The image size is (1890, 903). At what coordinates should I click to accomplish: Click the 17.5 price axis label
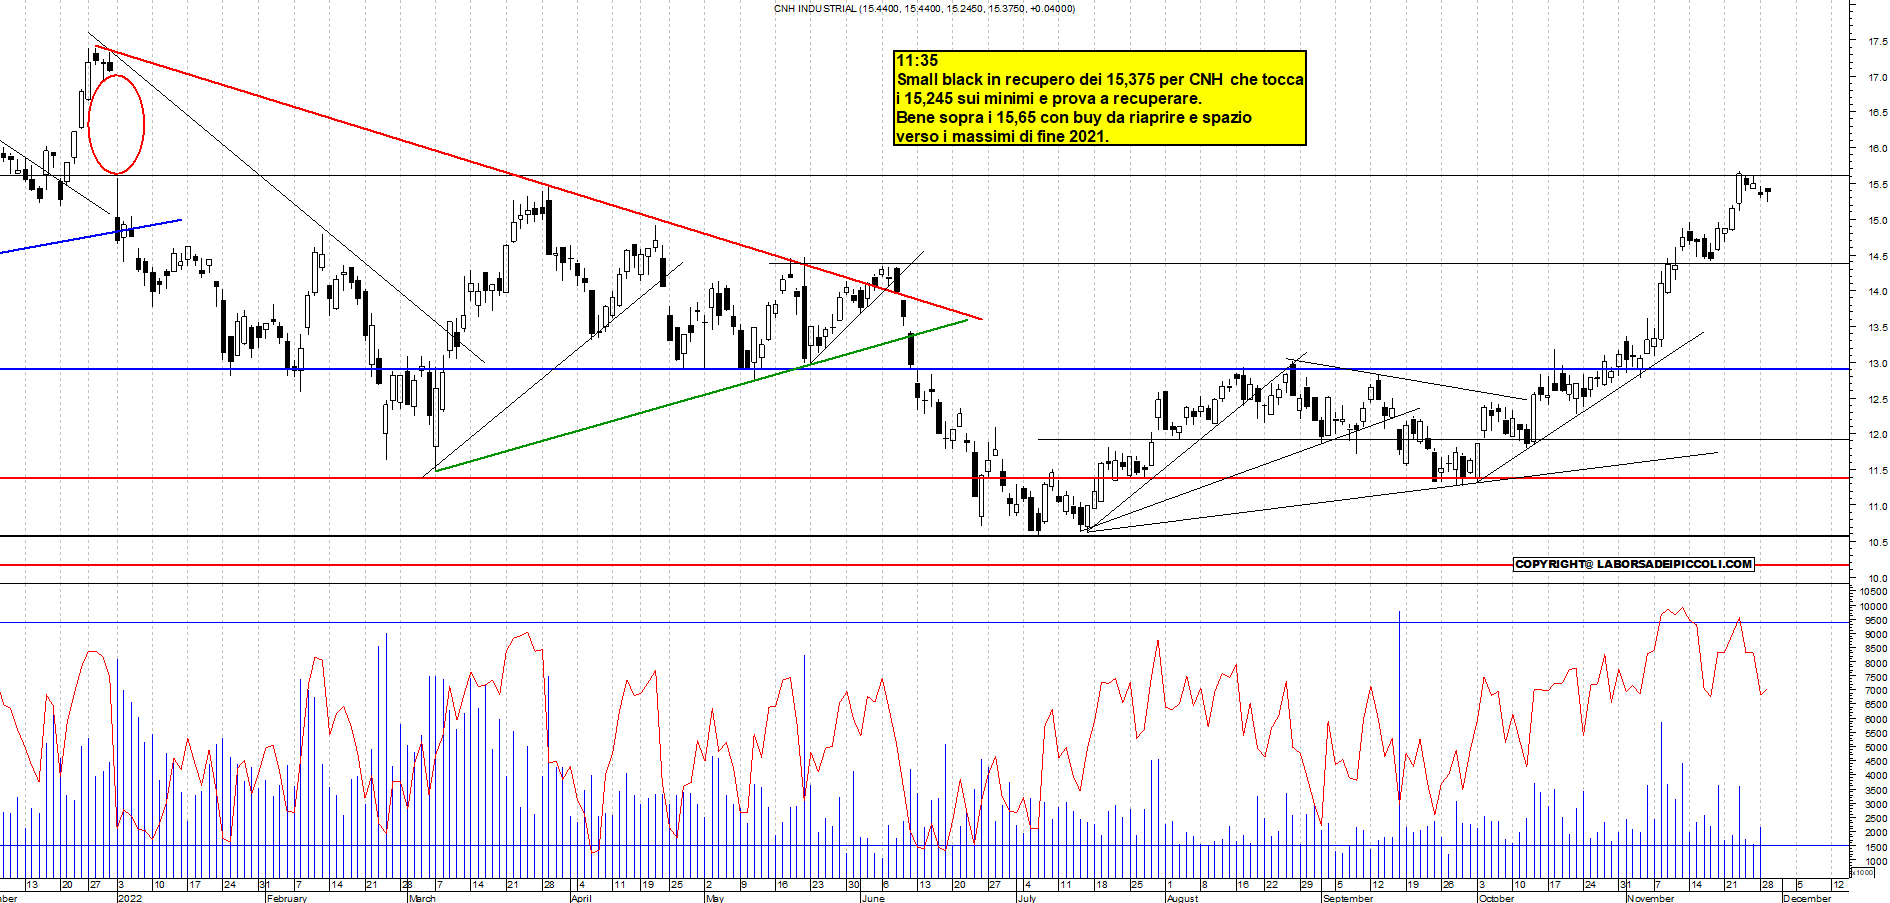(x=1877, y=41)
